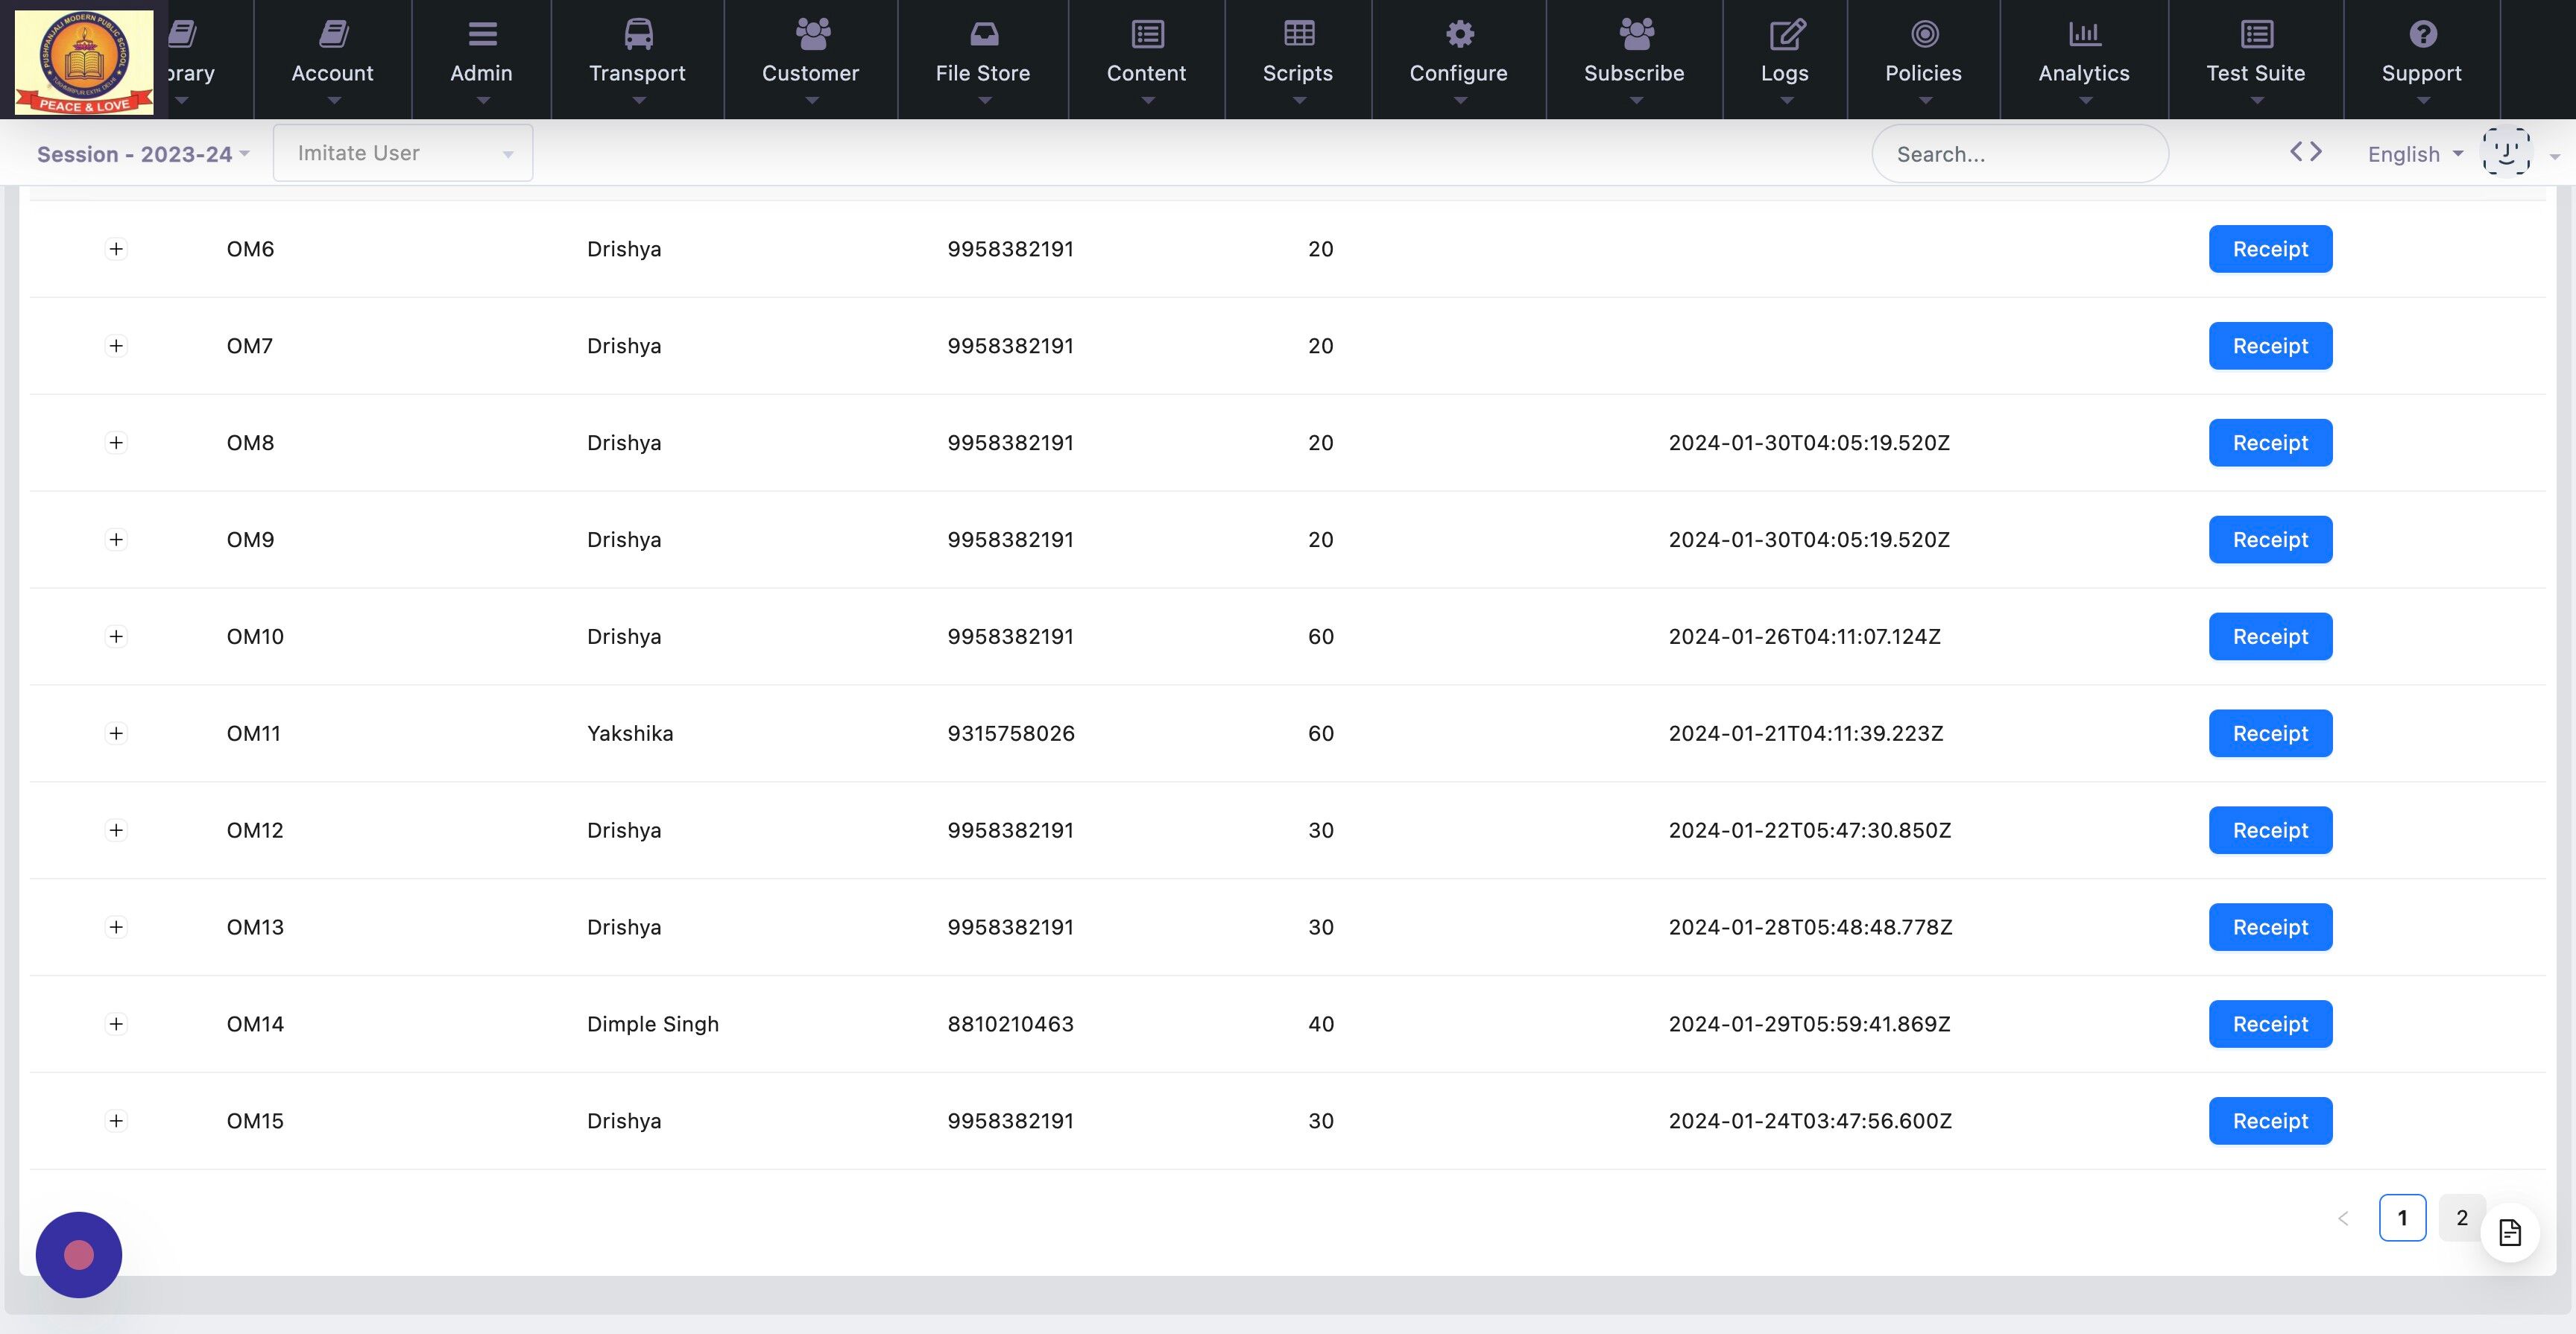
Task: Expand the OM6 row details
Action: [x=116, y=249]
